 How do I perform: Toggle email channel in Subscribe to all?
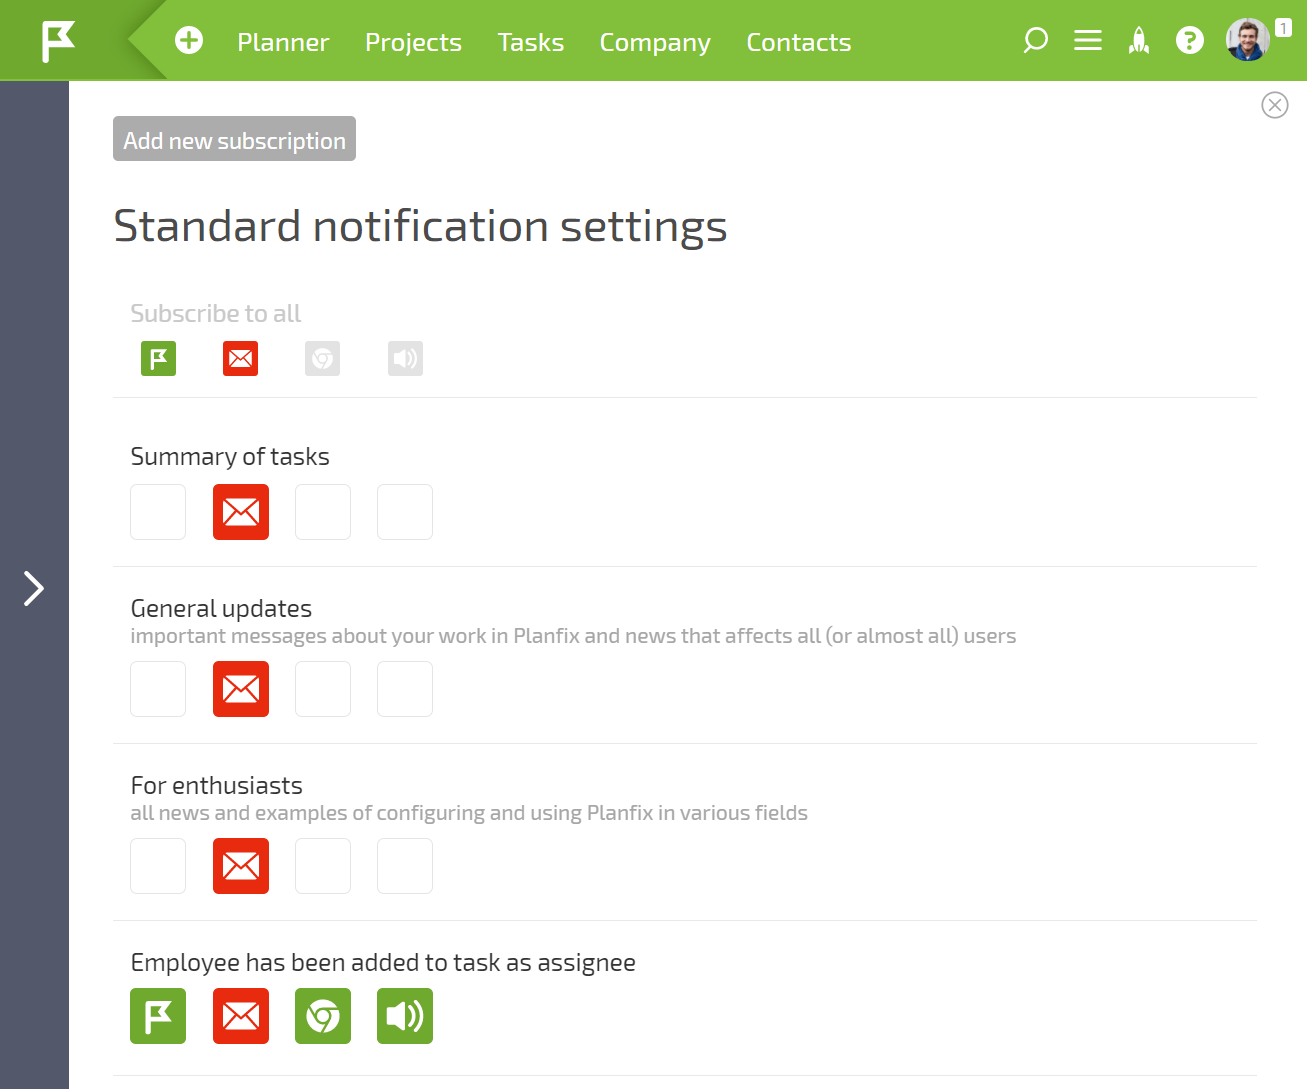[x=240, y=358]
